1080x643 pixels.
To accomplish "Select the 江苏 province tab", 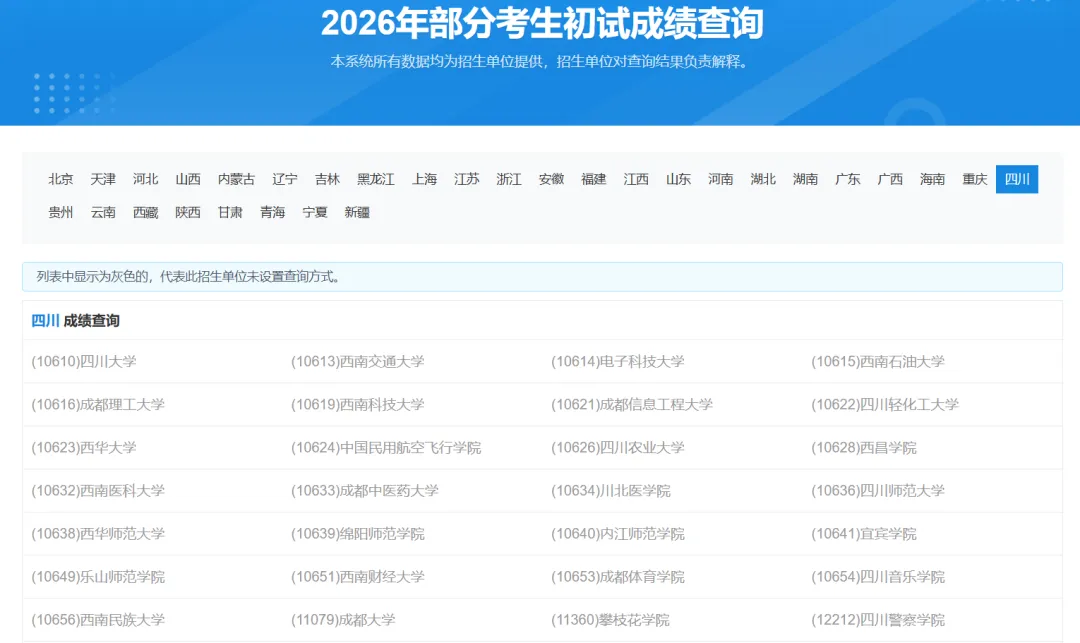I will pos(467,179).
